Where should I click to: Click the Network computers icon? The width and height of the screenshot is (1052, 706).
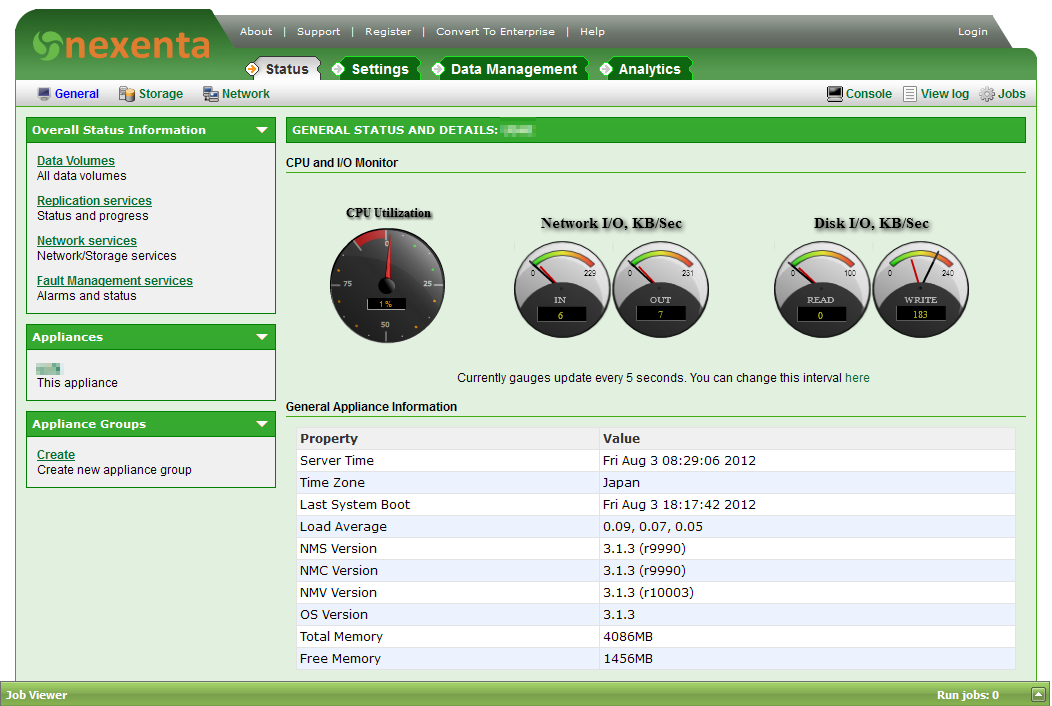pos(211,94)
